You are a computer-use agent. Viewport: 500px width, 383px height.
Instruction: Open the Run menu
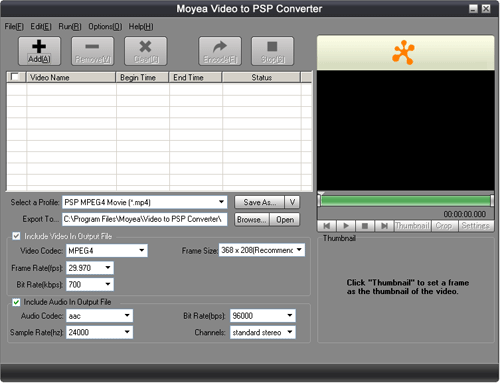(70, 27)
